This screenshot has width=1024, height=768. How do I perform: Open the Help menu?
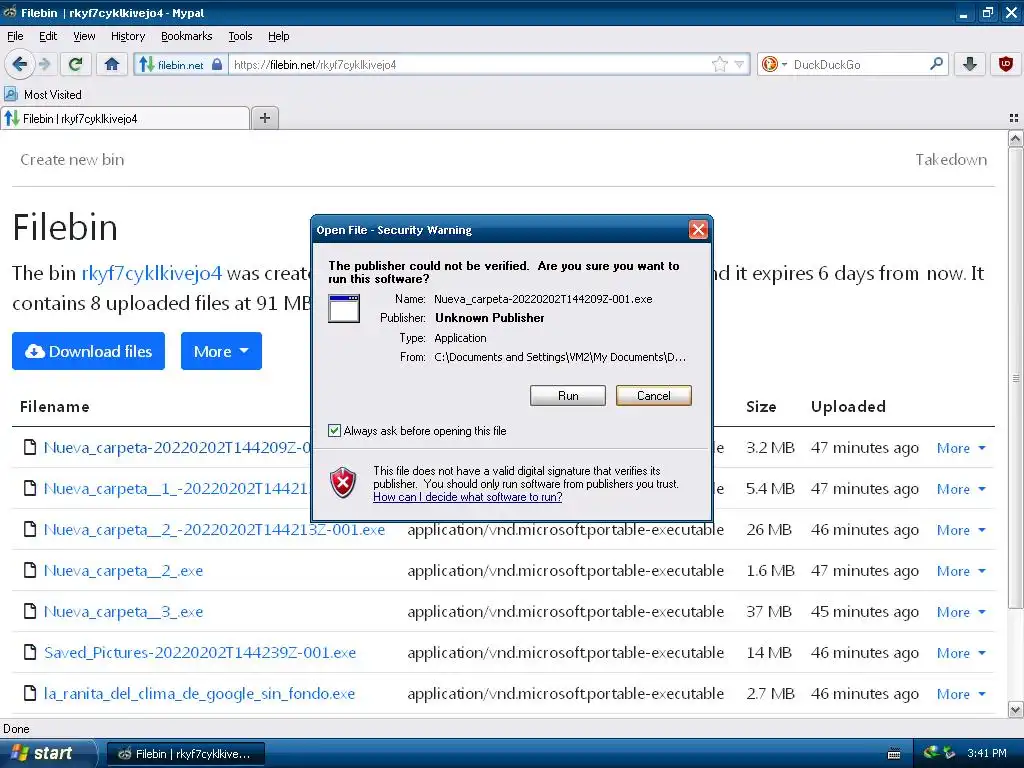click(279, 36)
